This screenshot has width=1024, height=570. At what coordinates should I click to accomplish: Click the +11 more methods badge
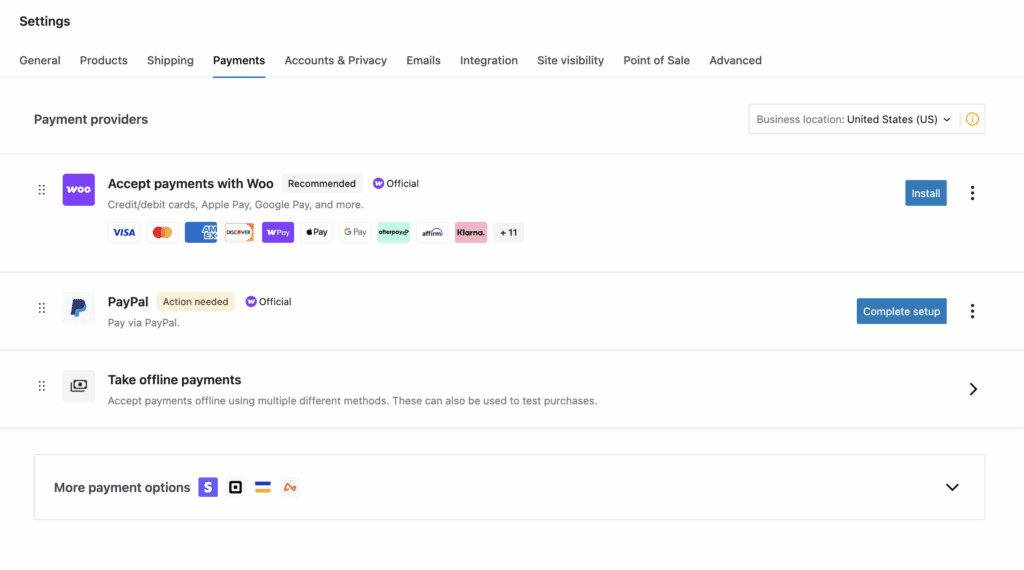[509, 232]
